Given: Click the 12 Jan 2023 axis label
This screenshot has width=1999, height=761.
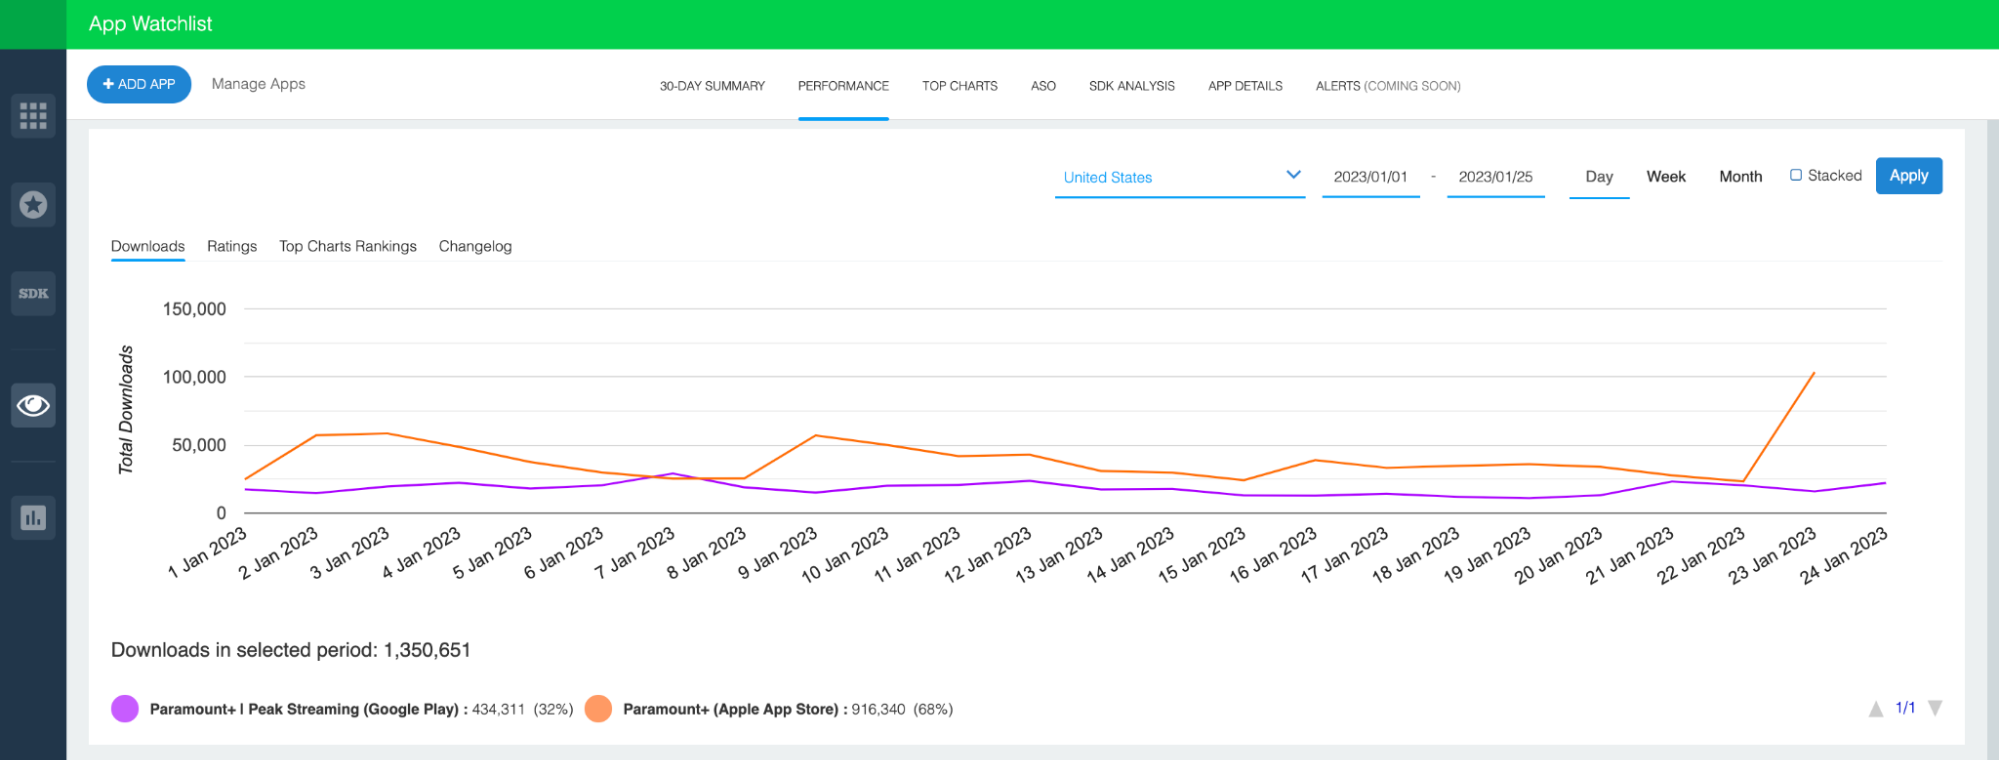Looking at the screenshot, I should click(987, 555).
